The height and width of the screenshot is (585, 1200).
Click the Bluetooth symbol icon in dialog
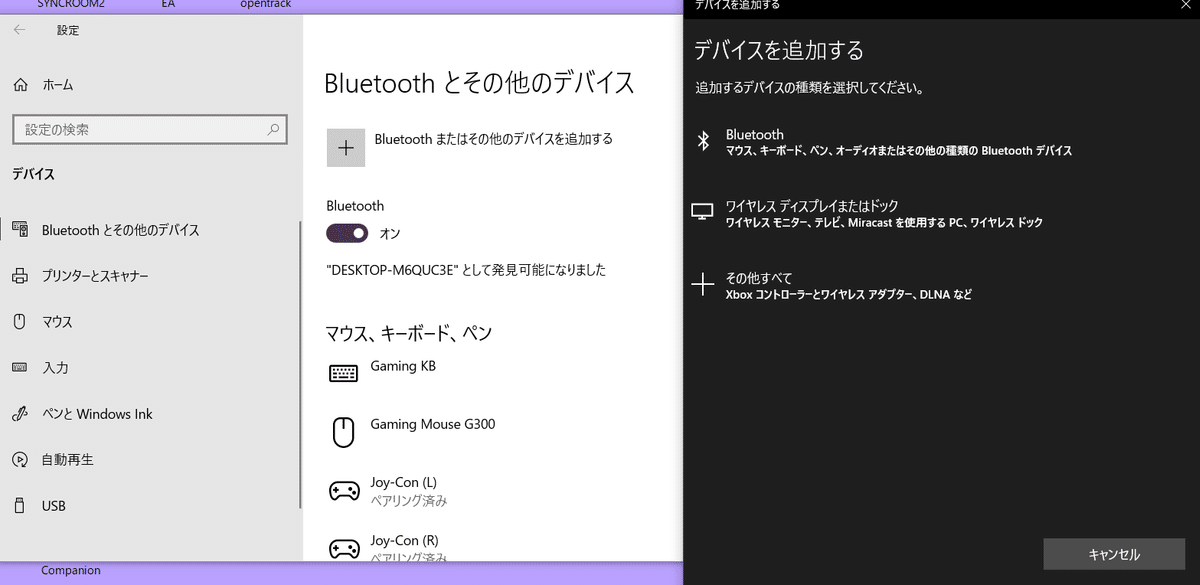point(703,142)
